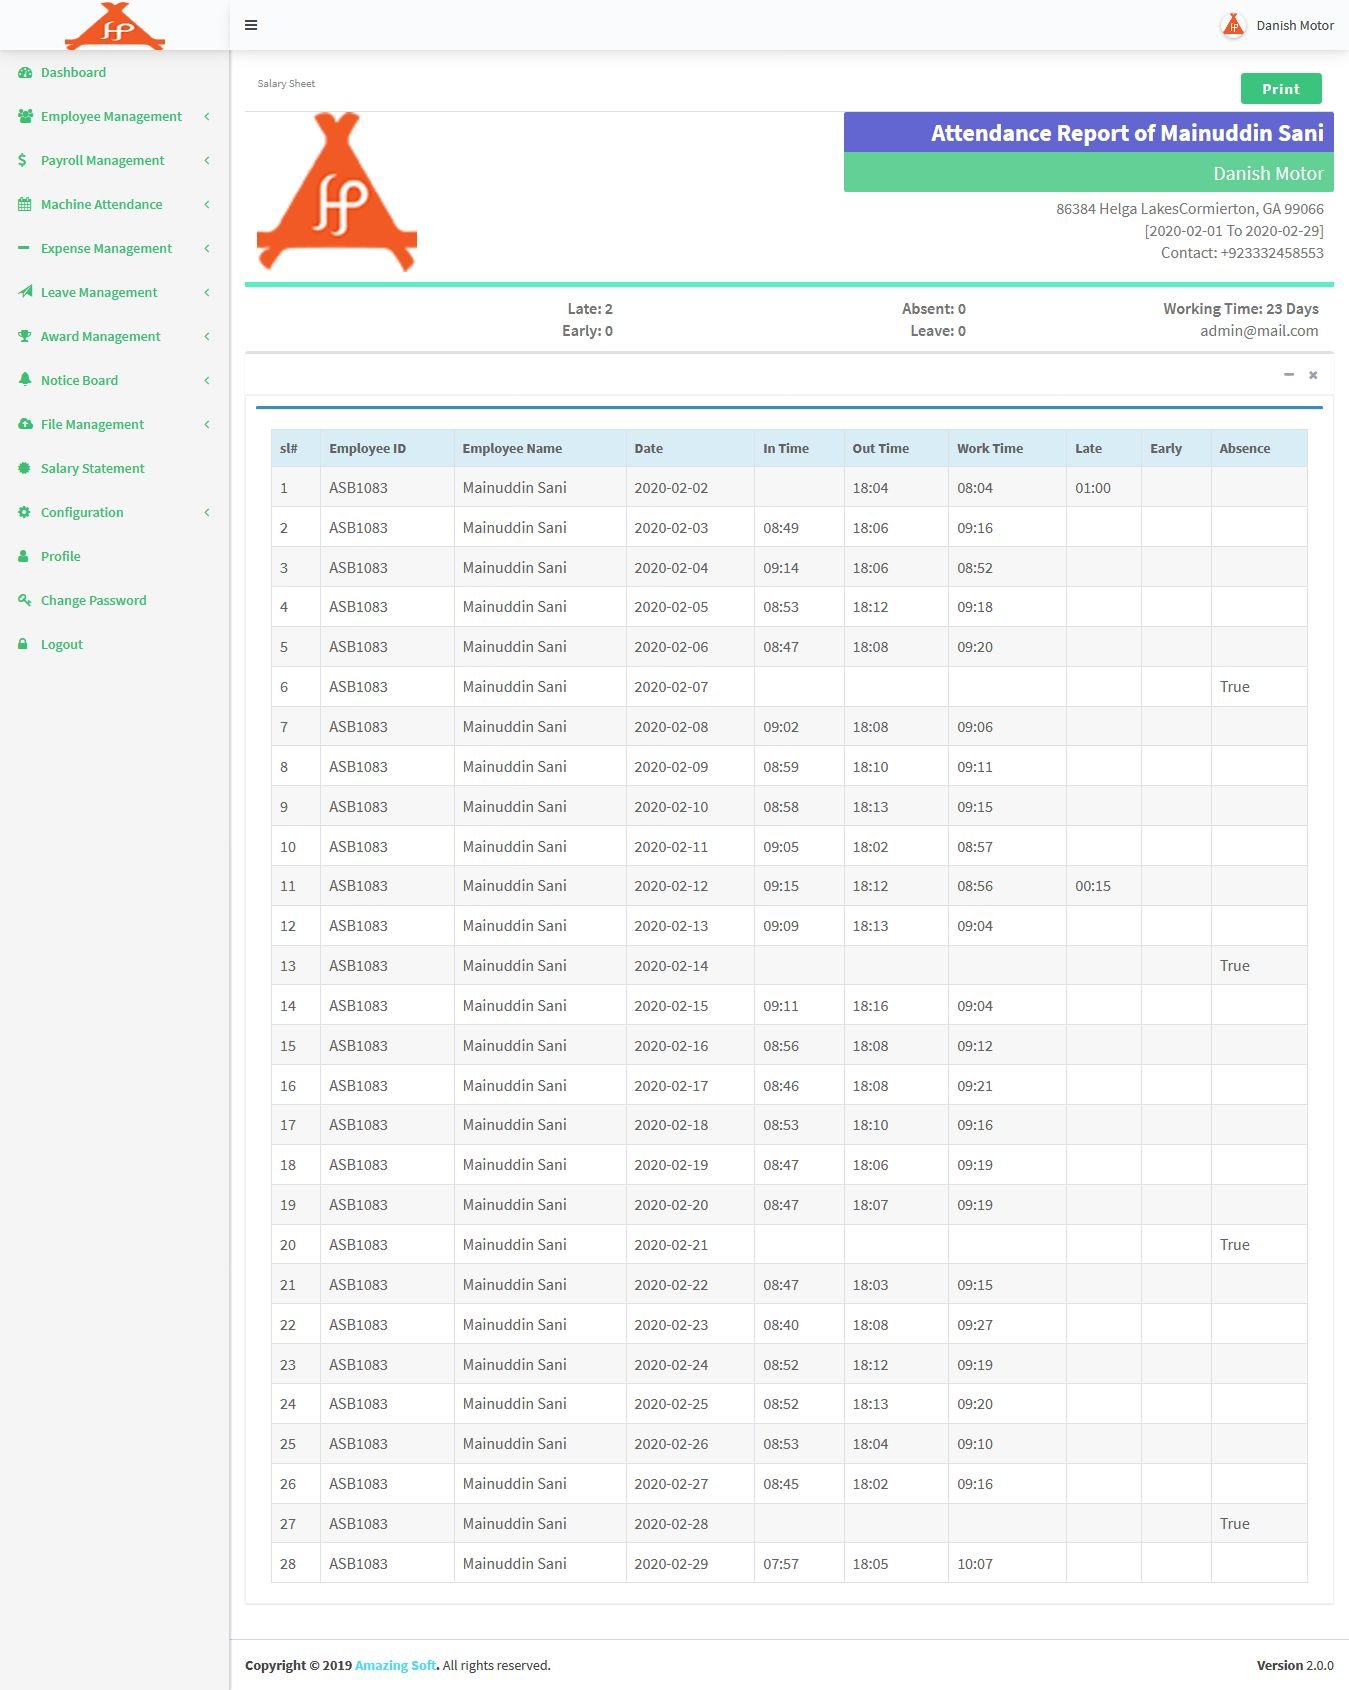This screenshot has width=1349, height=1690.
Task: Open the Dashboard menu item
Action: coord(115,73)
